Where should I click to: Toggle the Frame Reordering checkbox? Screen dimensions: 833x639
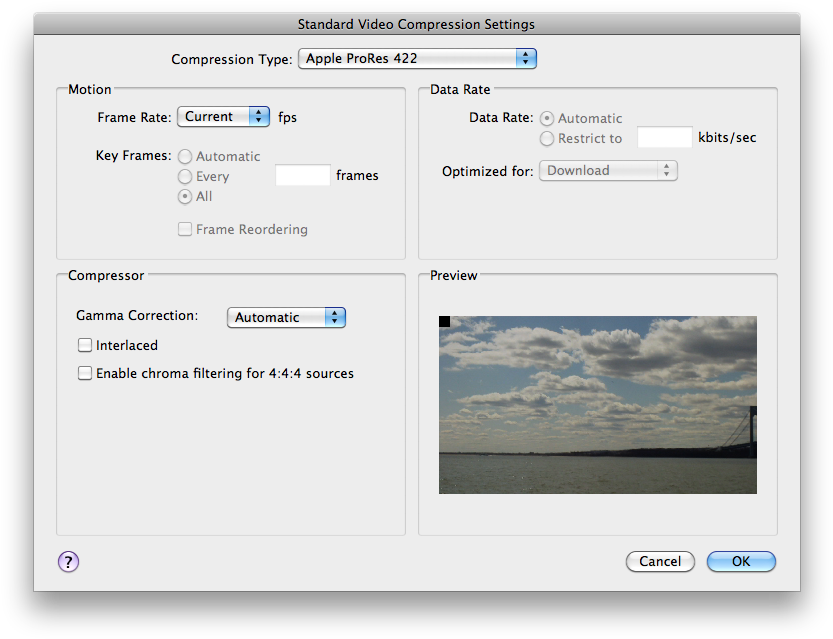[184, 229]
